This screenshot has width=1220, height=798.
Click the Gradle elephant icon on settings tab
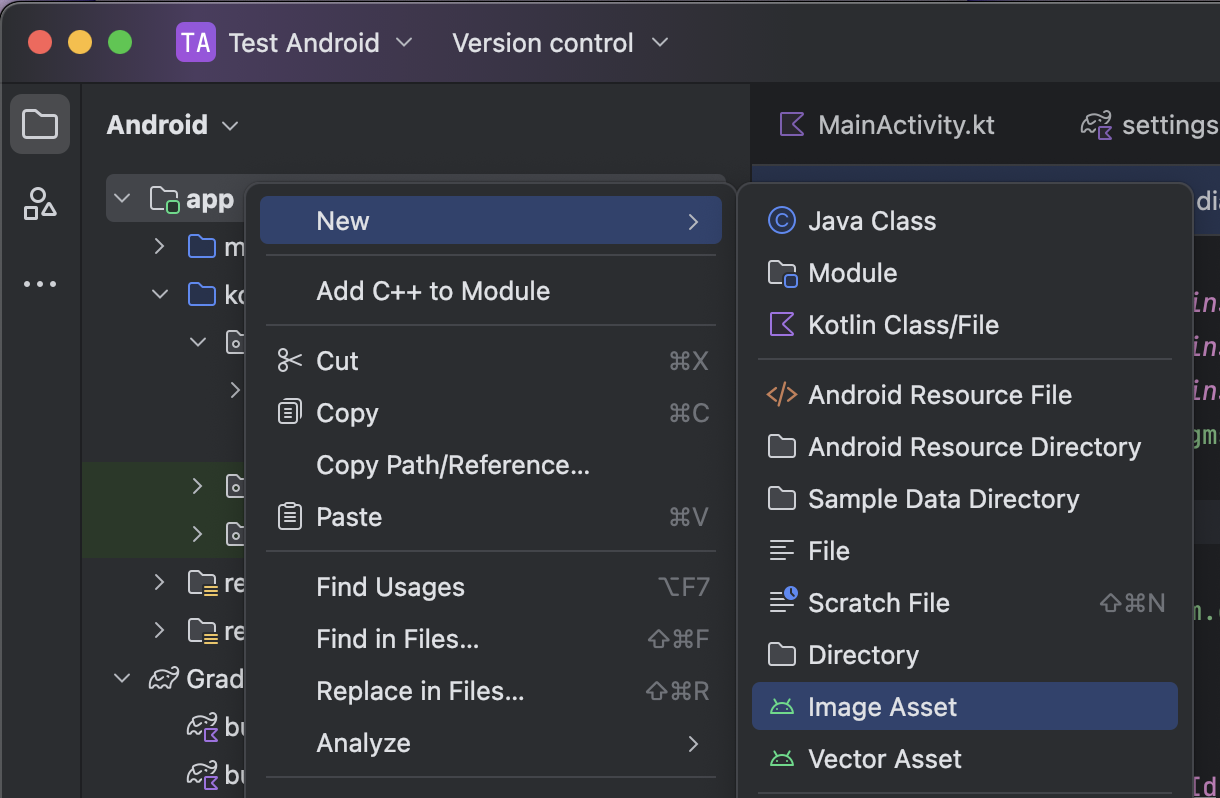(x=1097, y=125)
